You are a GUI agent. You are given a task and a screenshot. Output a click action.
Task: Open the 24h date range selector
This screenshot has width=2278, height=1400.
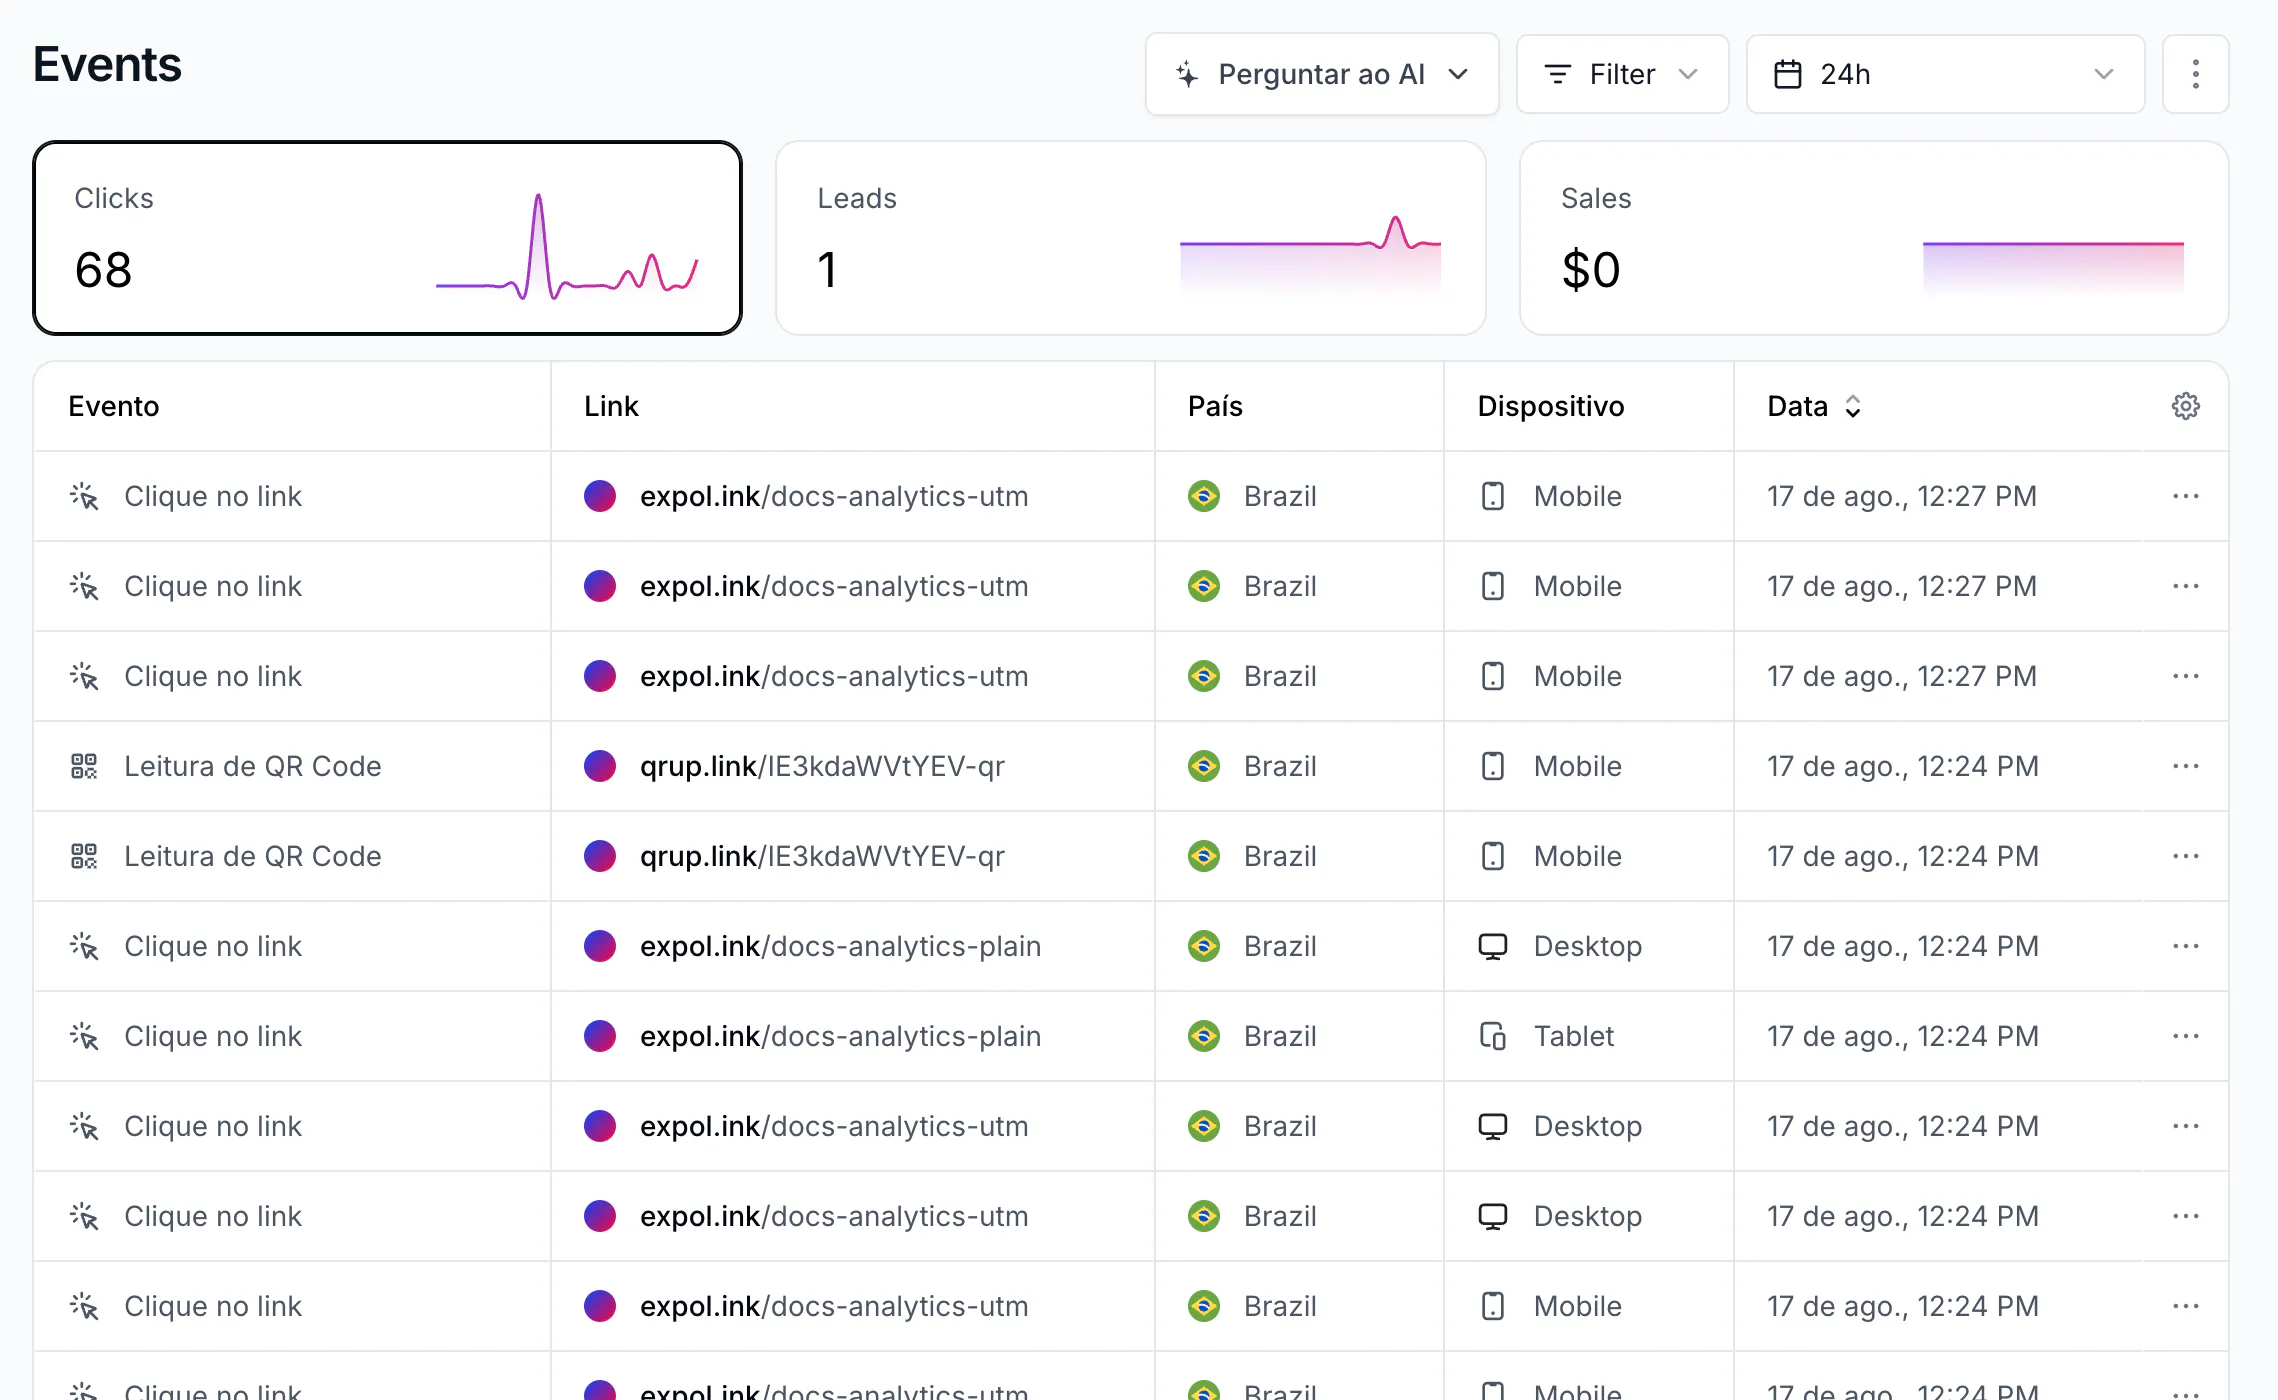1945,74
